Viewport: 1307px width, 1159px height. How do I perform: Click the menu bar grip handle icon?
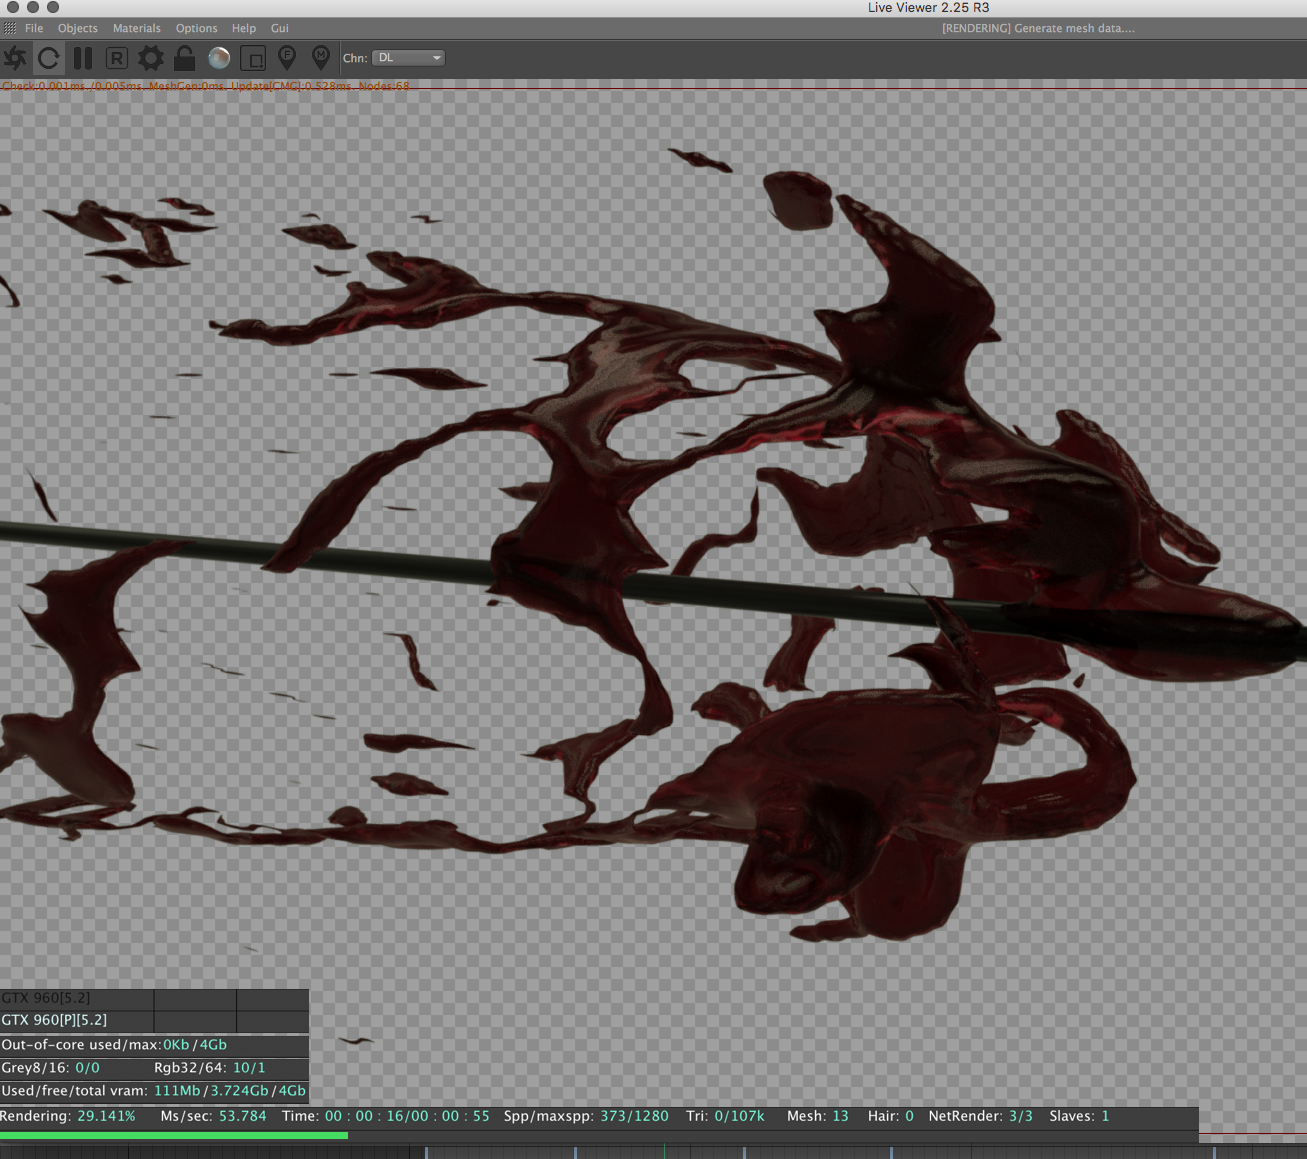point(10,28)
